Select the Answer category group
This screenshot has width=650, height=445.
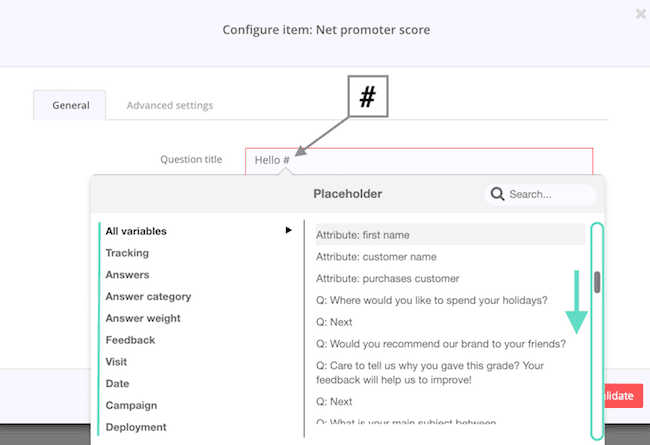pyautogui.click(x=148, y=297)
